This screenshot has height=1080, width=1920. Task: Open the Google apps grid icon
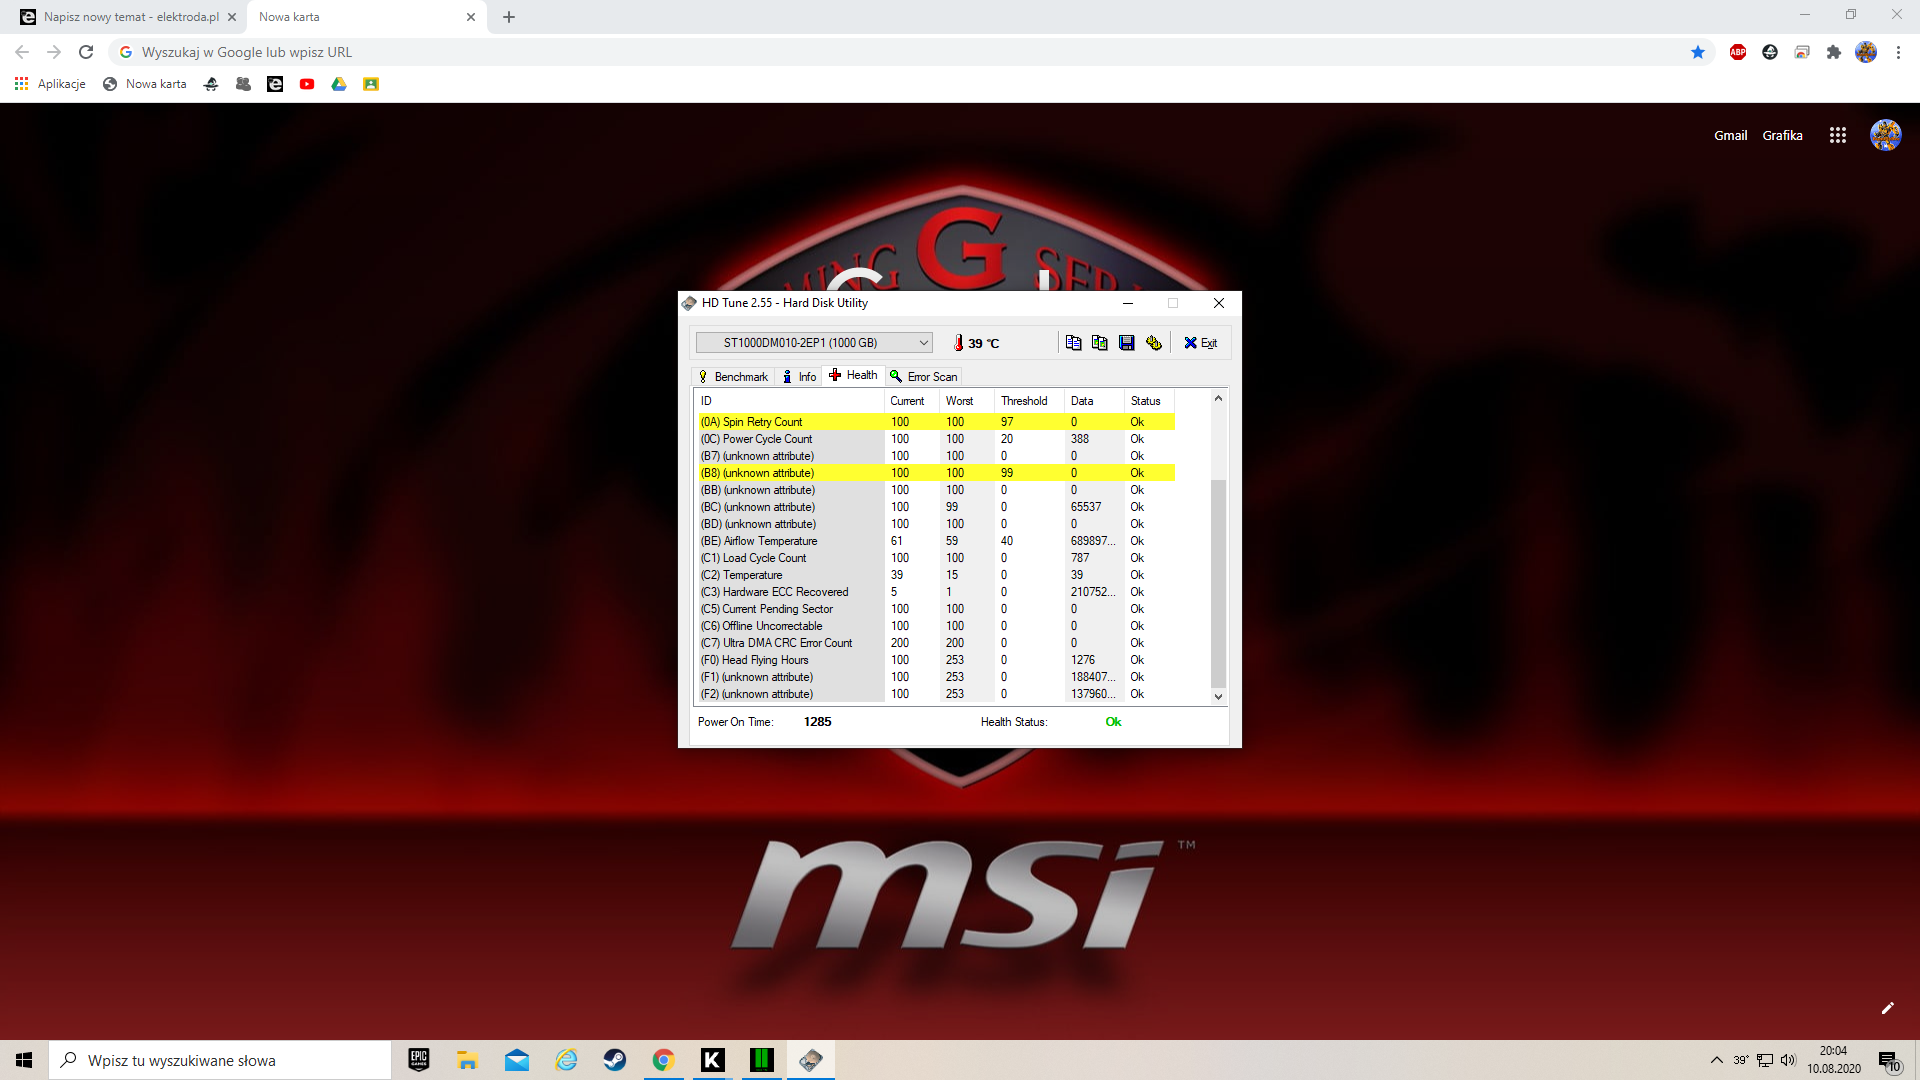pos(1838,135)
